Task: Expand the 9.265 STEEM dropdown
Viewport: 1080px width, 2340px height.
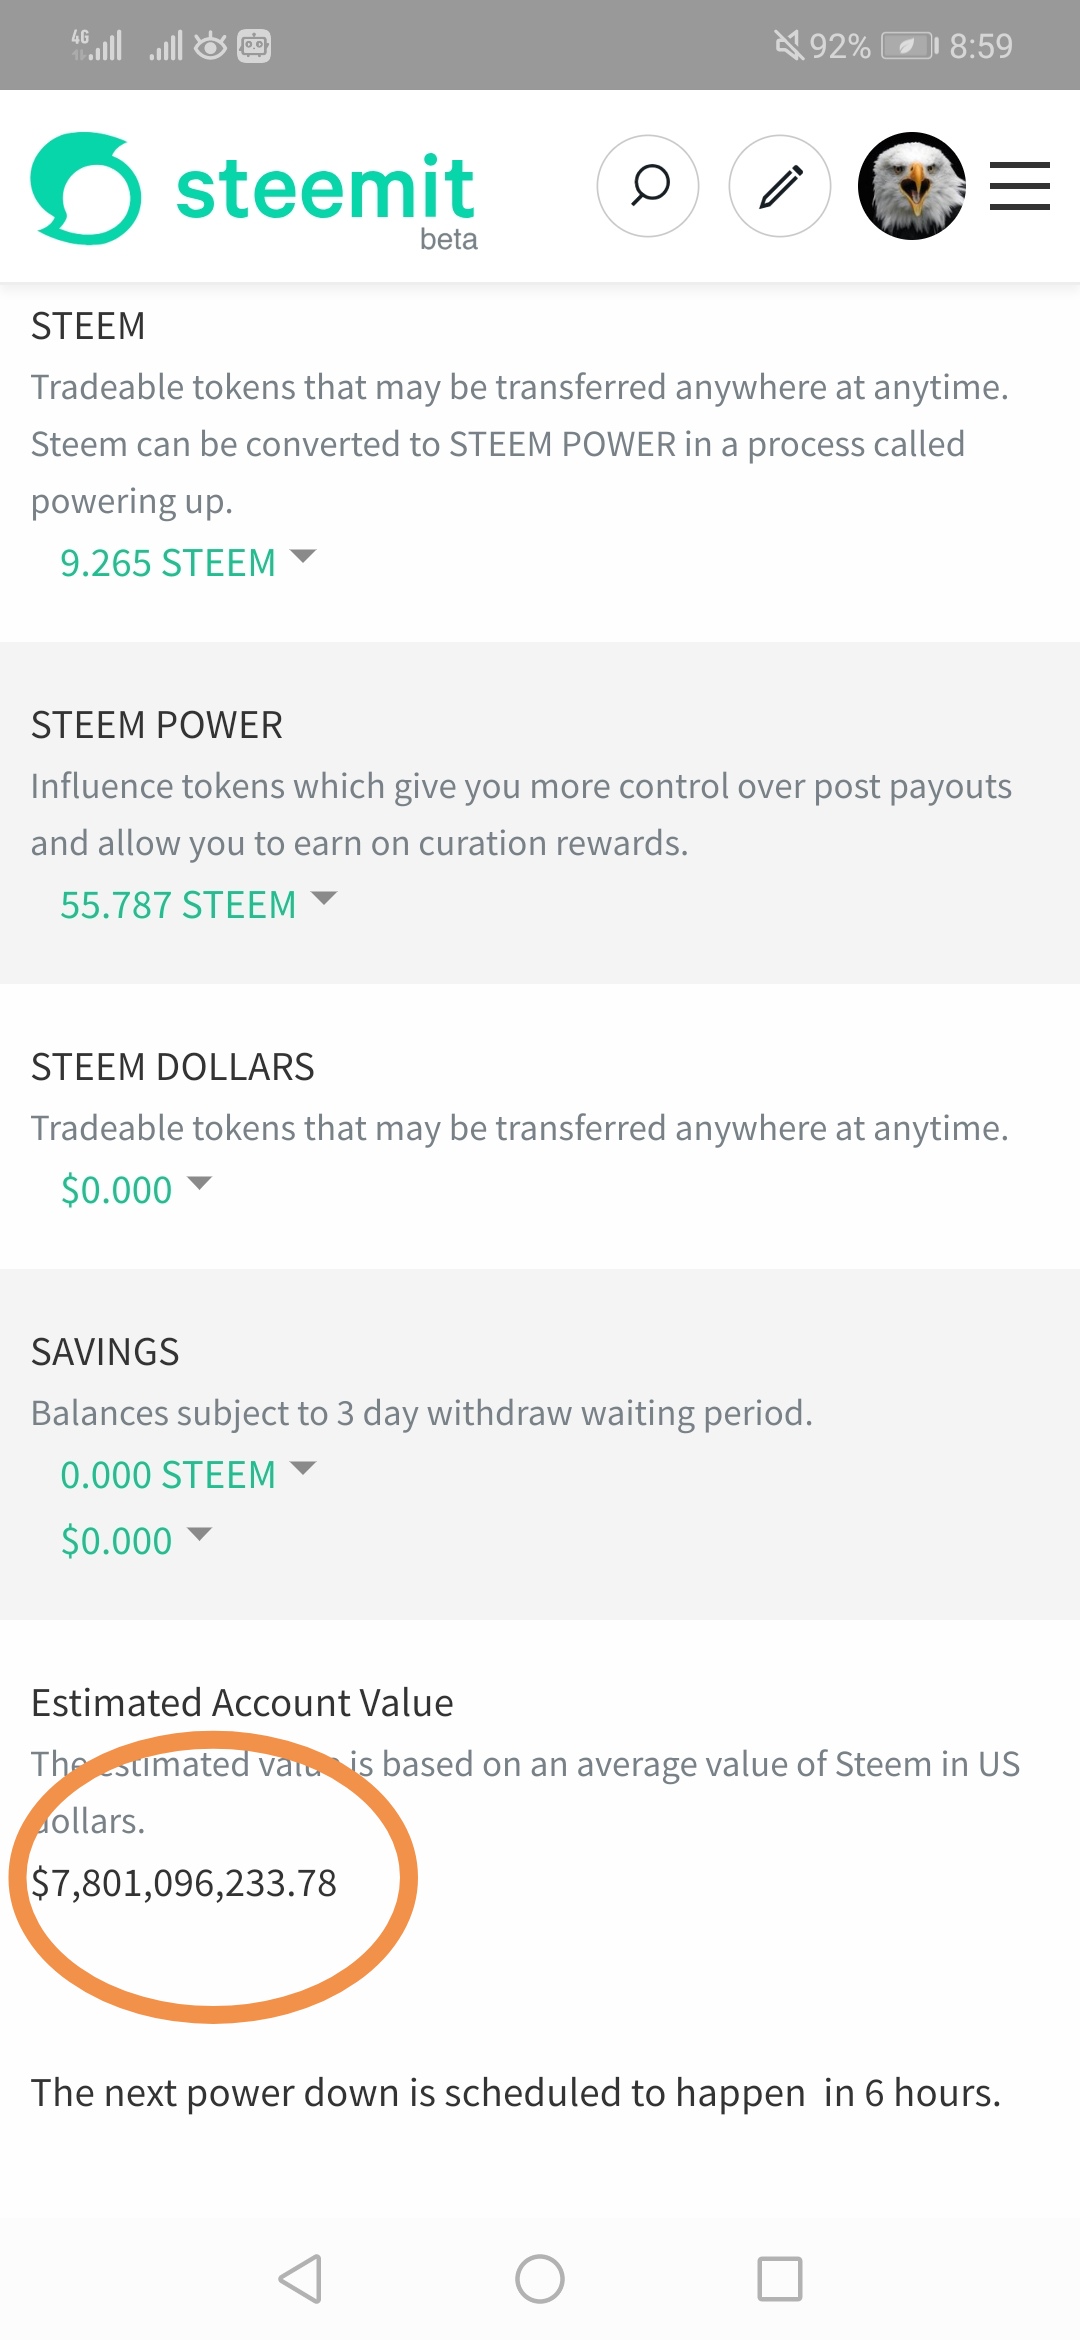Action: tap(188, 563)
